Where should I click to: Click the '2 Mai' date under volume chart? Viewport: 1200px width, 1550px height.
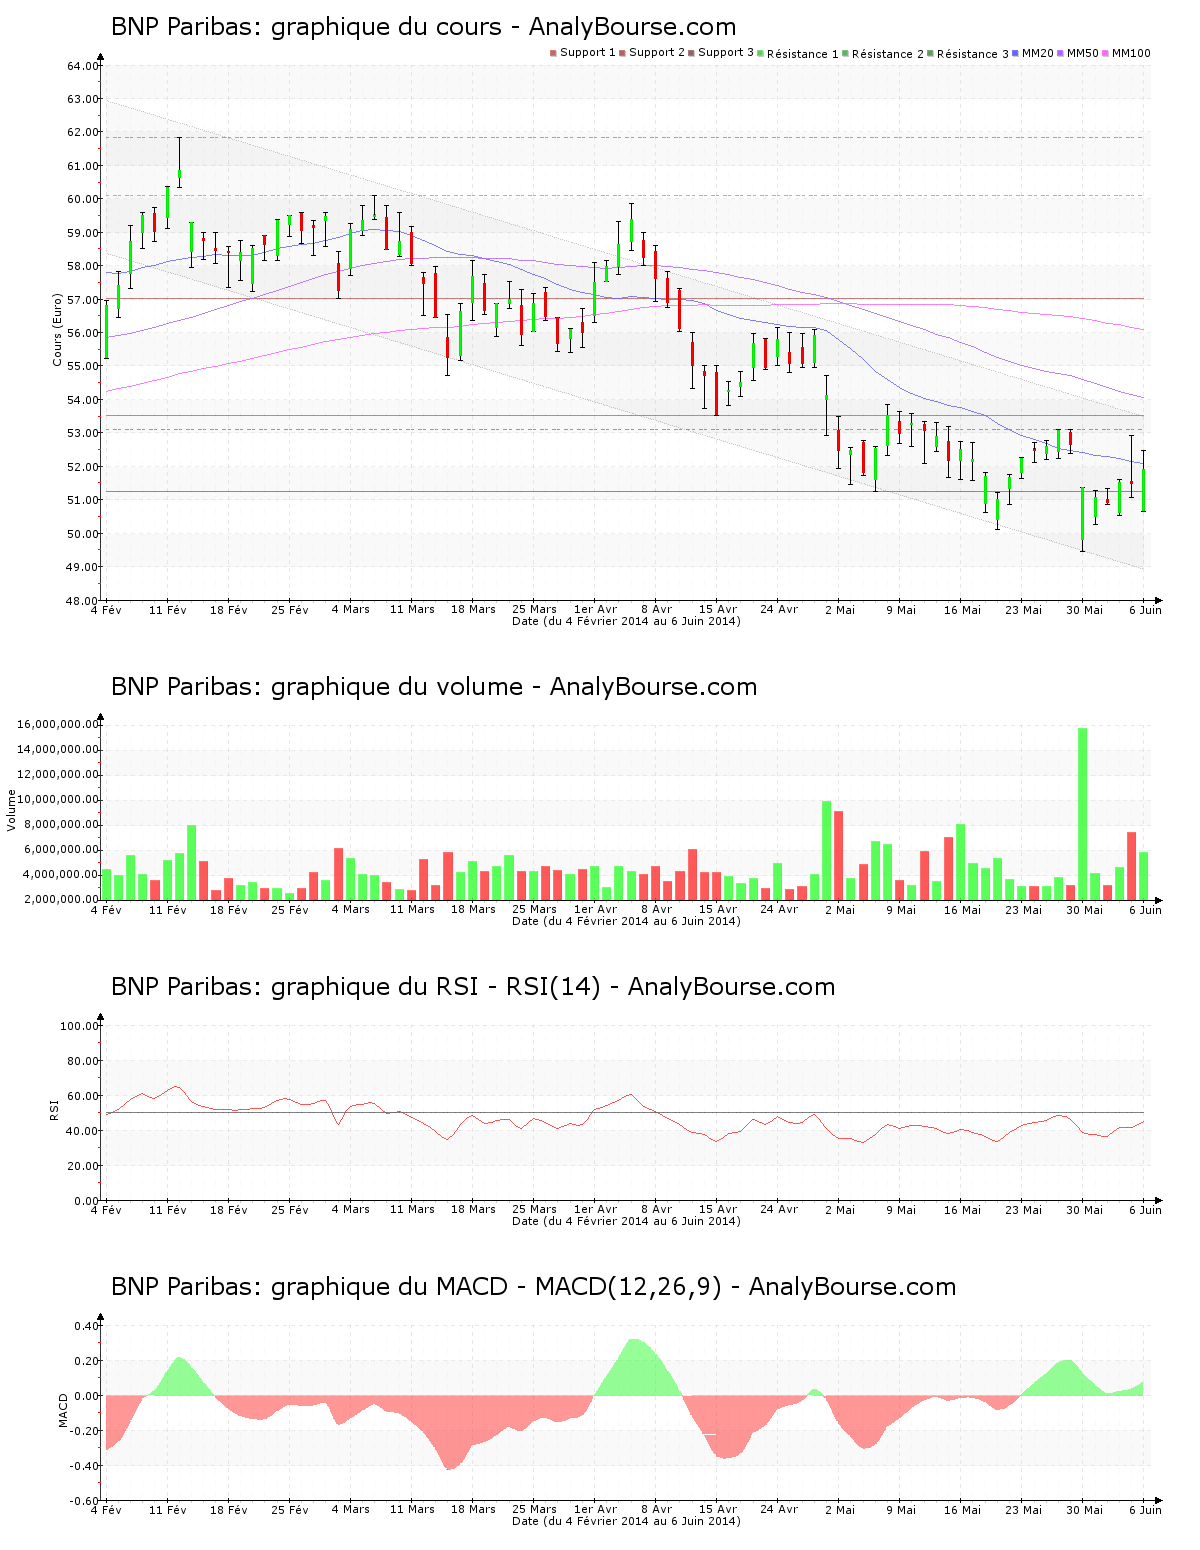(x=840, y=910)
